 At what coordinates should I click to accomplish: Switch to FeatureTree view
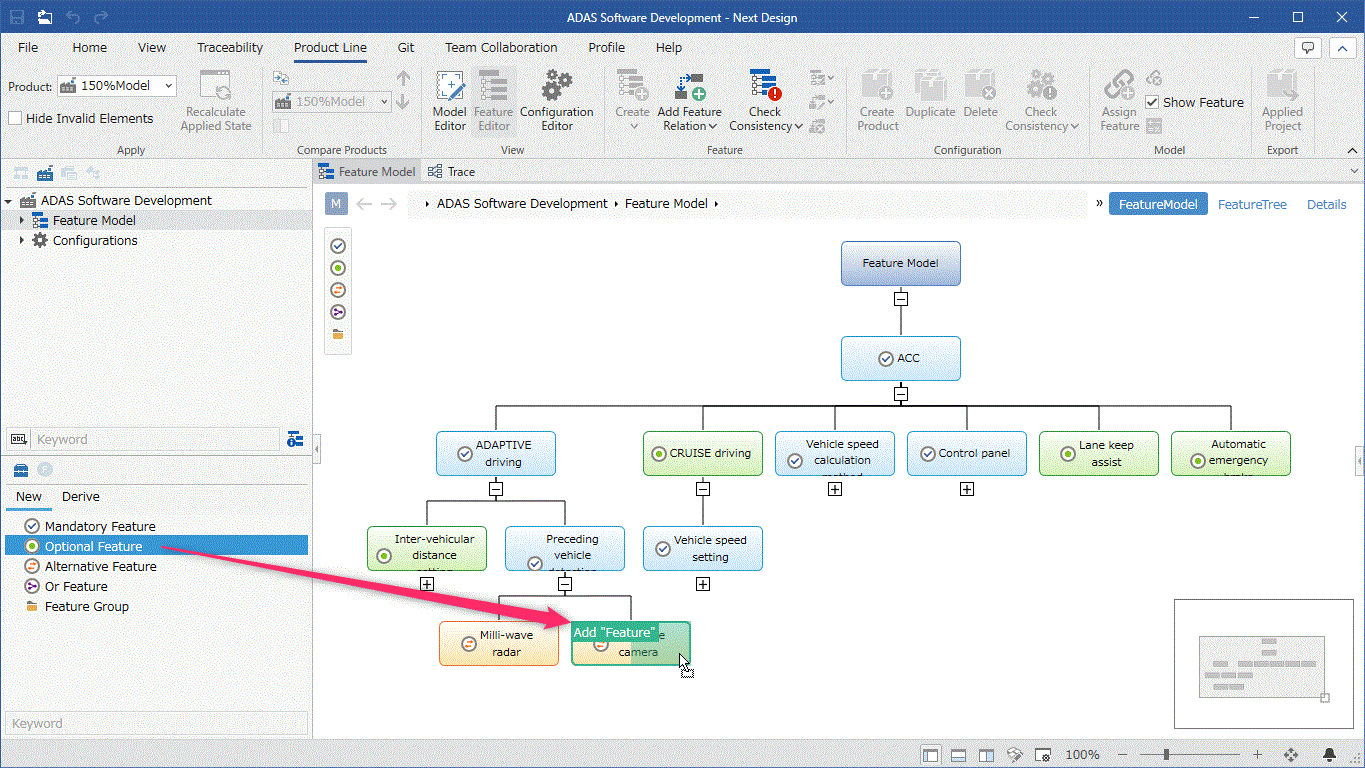tap(1252, 204)
